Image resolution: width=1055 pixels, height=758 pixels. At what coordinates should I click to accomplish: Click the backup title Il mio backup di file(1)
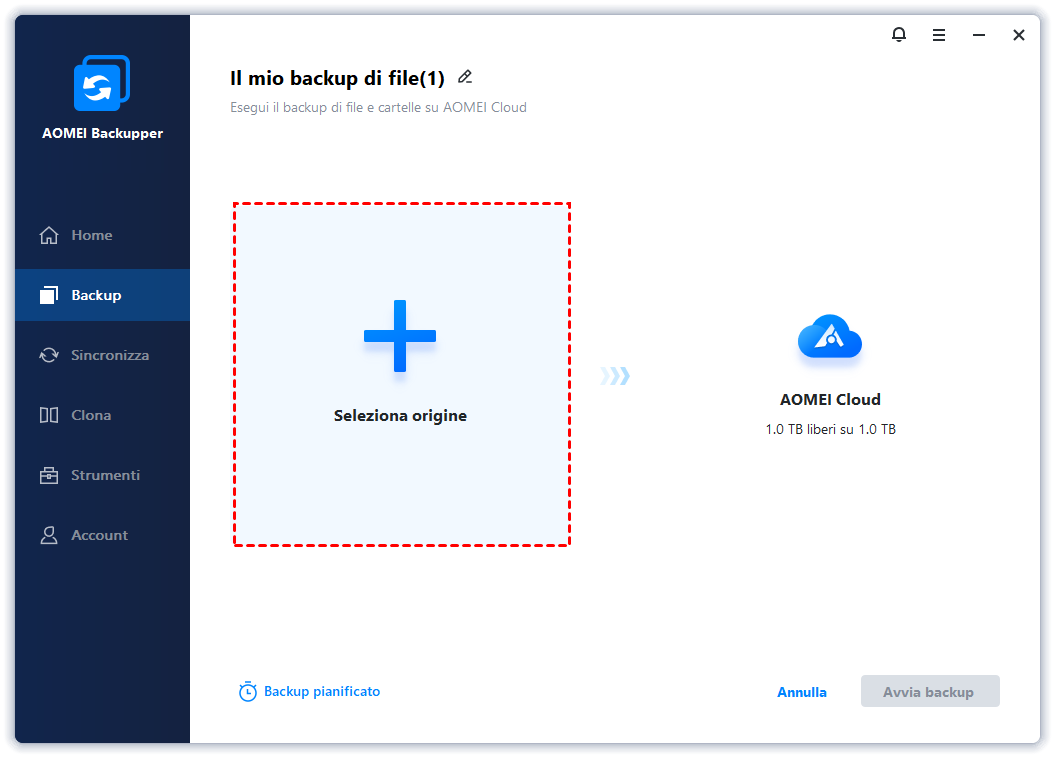click(x=337, y=78)
